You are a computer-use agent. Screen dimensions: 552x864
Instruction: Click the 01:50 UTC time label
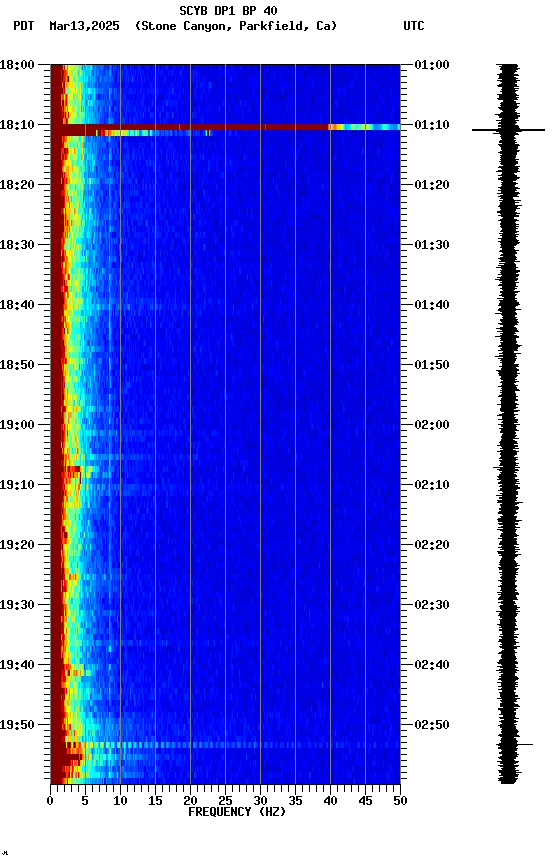432,365
